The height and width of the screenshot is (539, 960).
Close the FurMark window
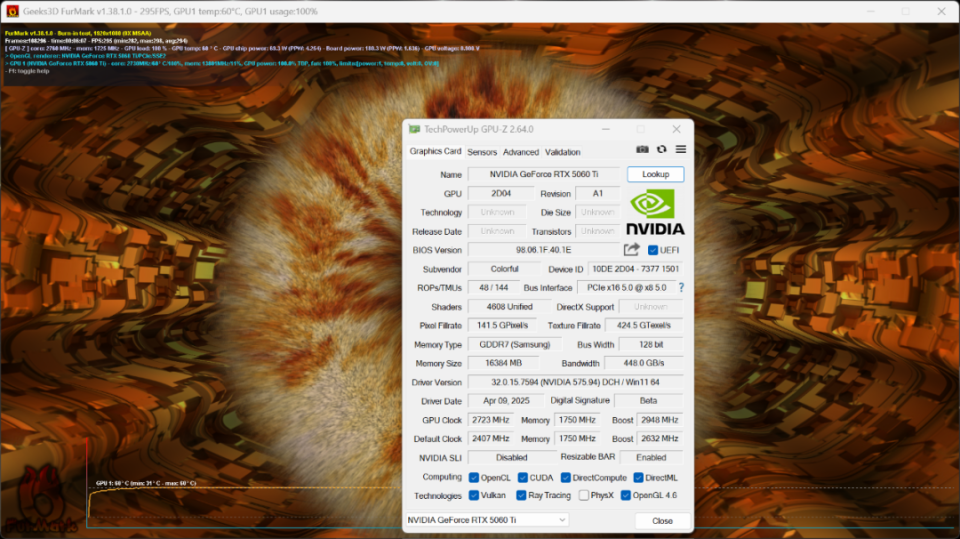pyautogui.click(x=941, y=11)
